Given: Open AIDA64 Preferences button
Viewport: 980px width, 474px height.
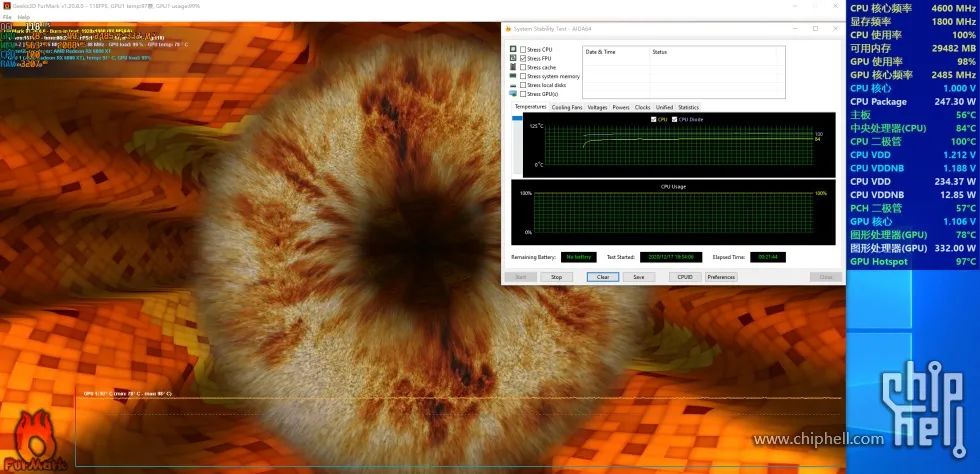Looking at the screenshot, I should pos(721,277).
